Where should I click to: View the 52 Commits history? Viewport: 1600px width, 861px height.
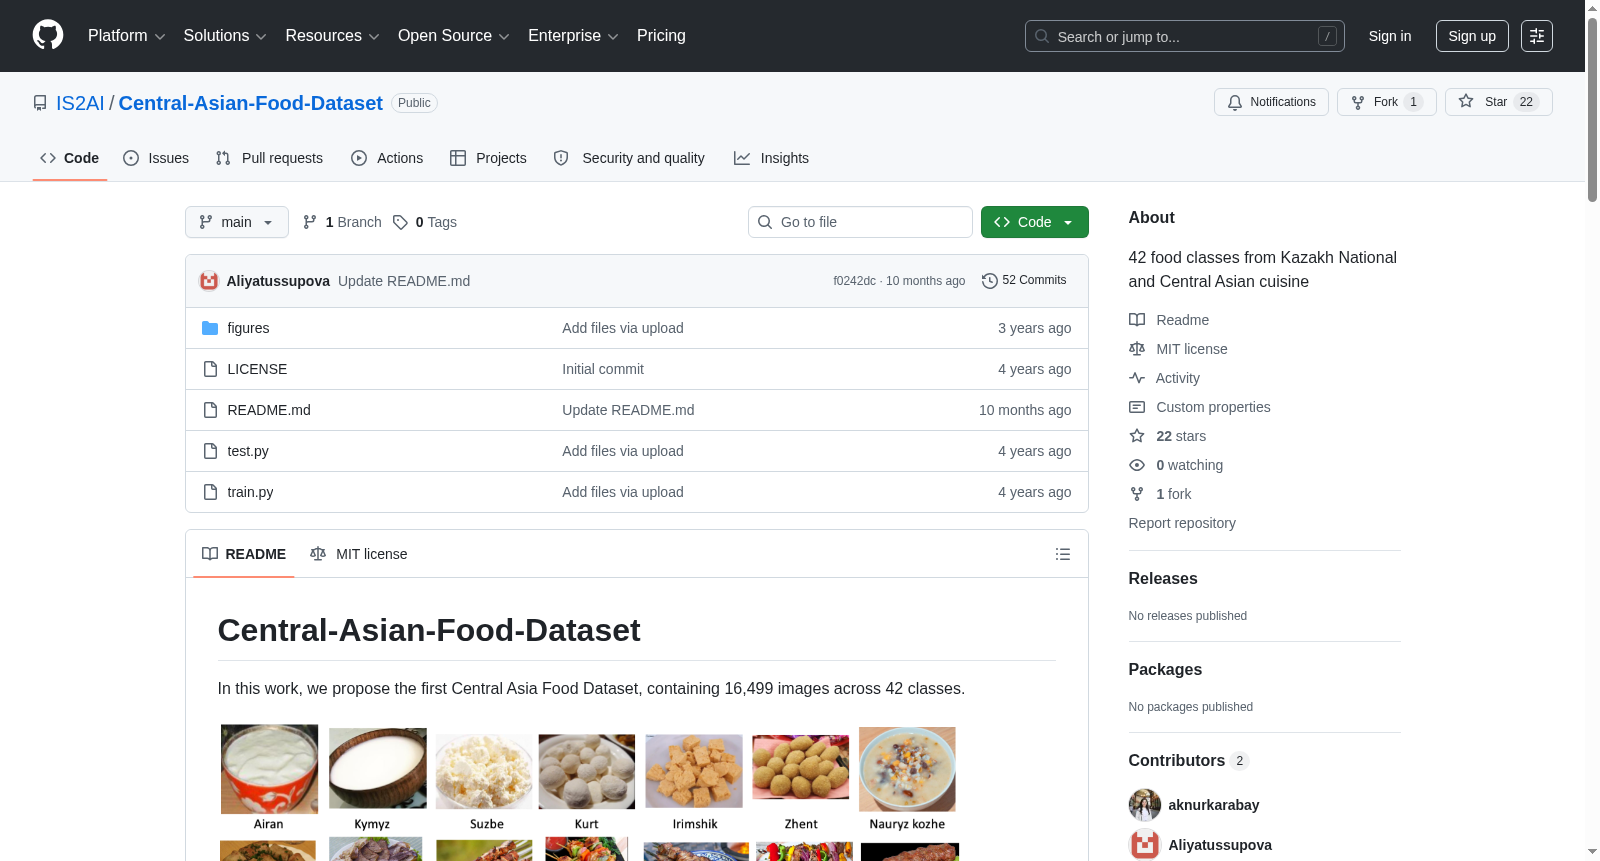1024,280
